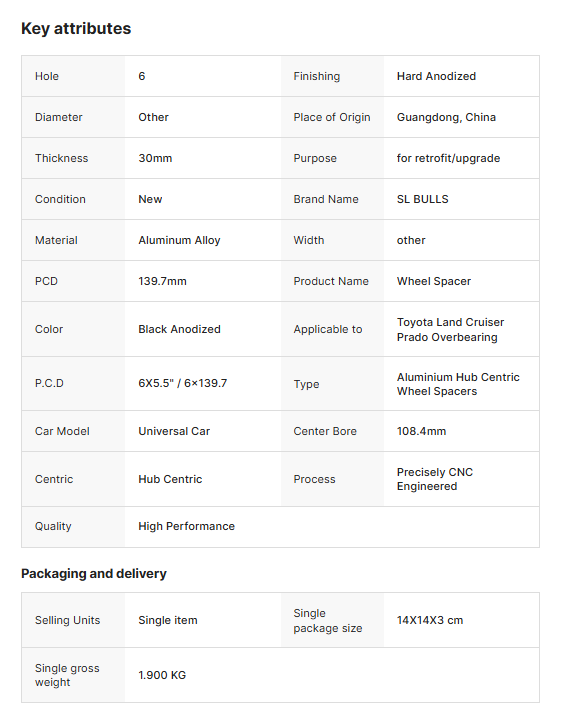Image resolution: width=569 pixels, height=721 pixels.
Task: Click the 139.7mm PCD value
Action: point(162,281)
